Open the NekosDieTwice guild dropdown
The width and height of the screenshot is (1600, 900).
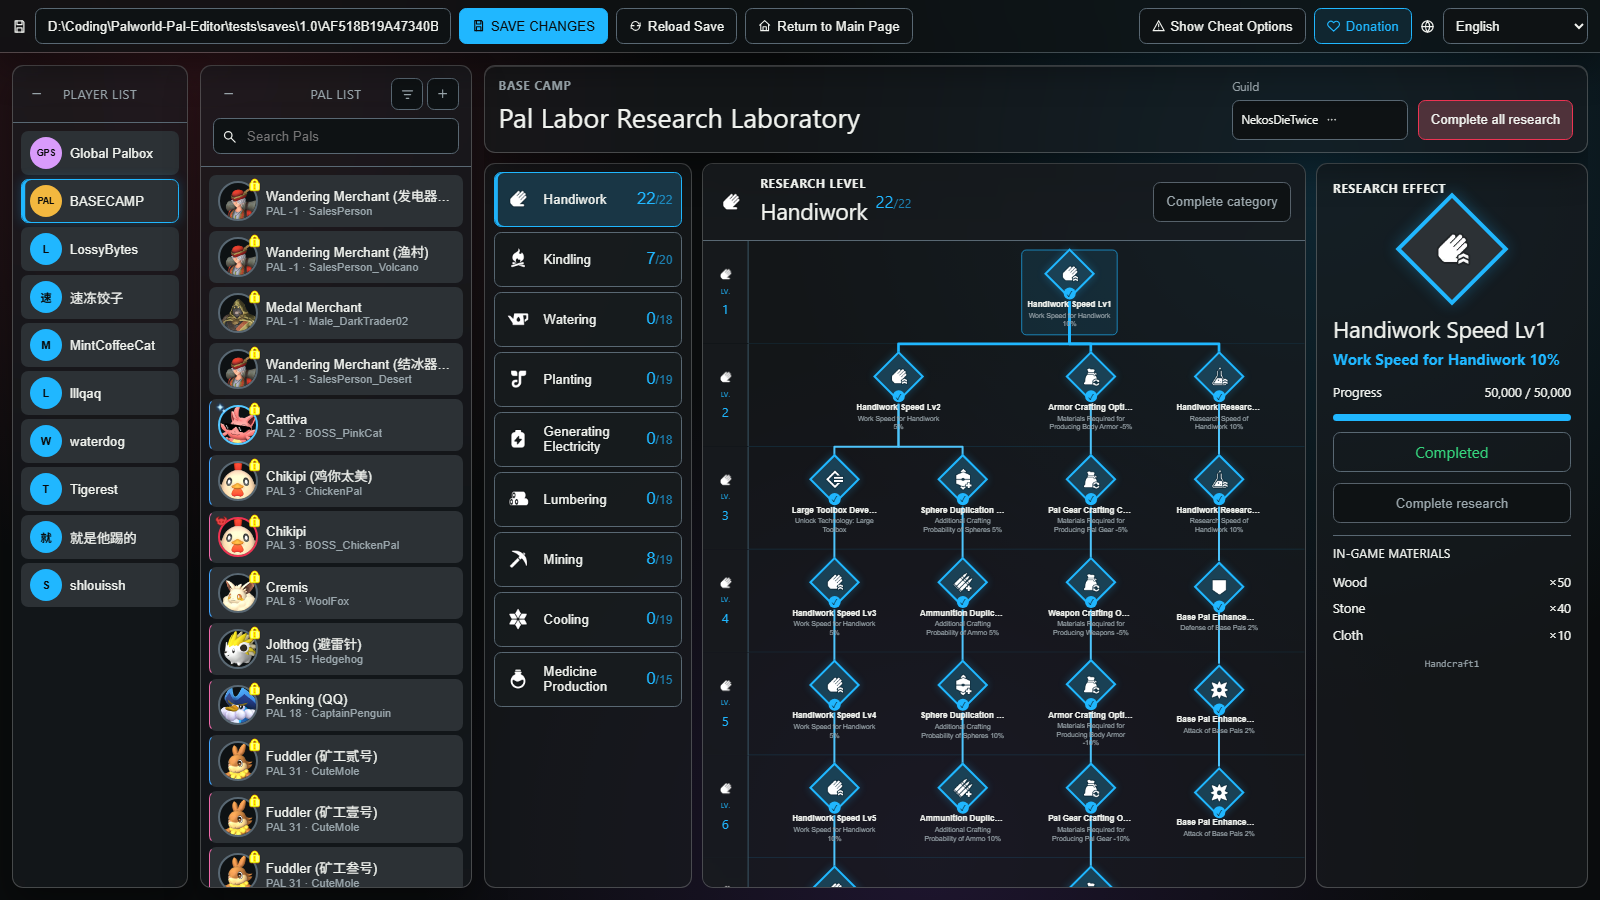1319,119
